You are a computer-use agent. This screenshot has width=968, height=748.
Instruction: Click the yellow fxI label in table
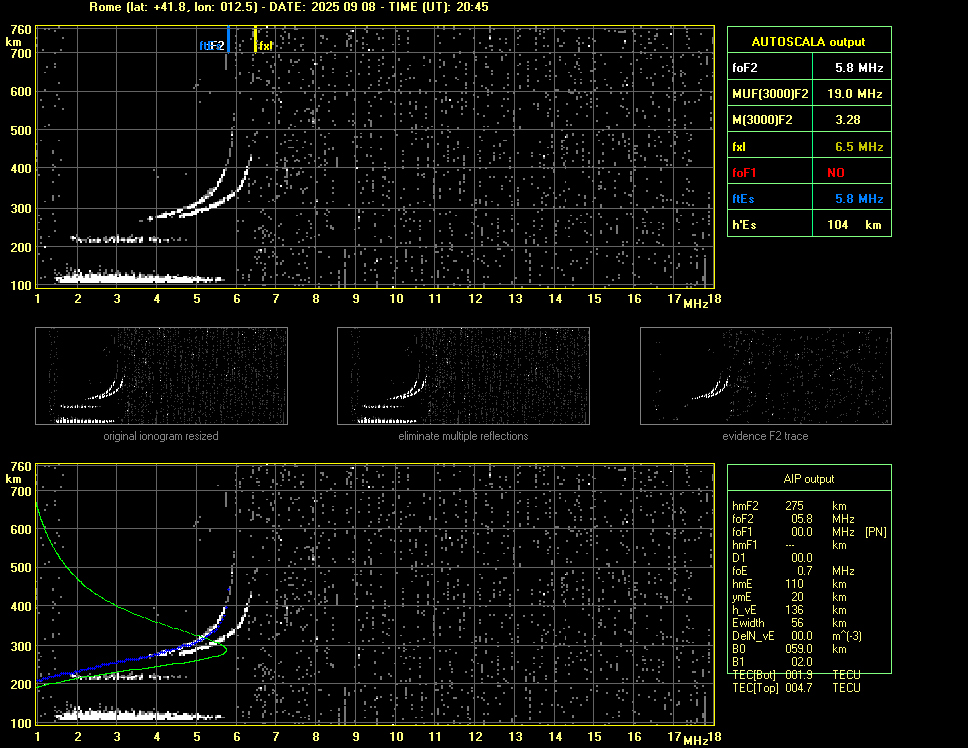pos(738,147)
